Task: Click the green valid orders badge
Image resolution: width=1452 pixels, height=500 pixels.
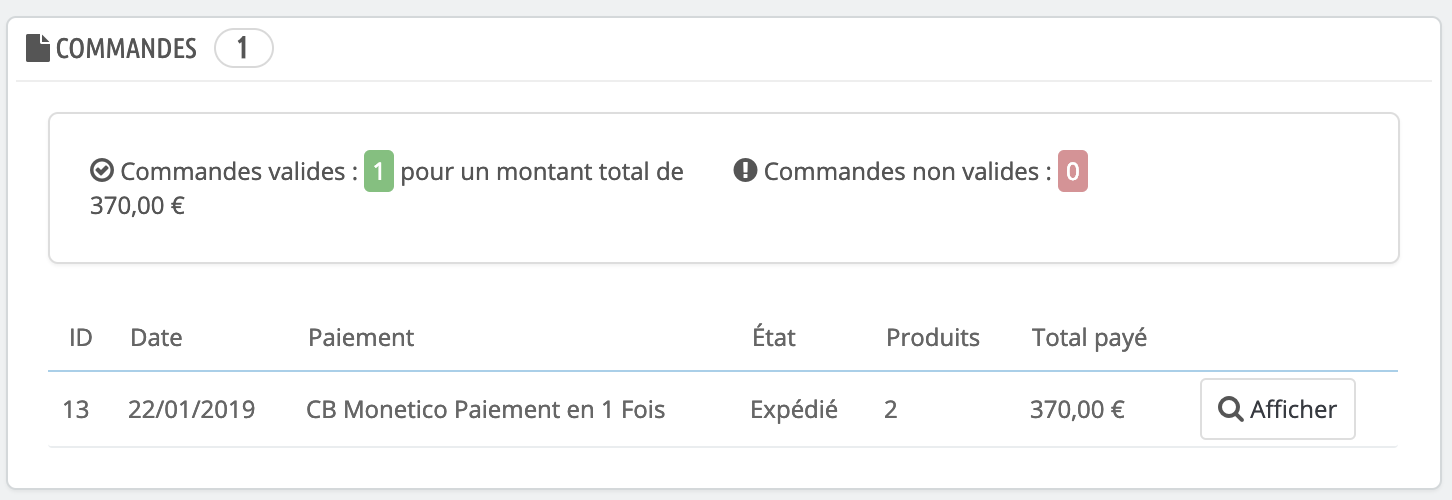Action: (x=379, y=172)
